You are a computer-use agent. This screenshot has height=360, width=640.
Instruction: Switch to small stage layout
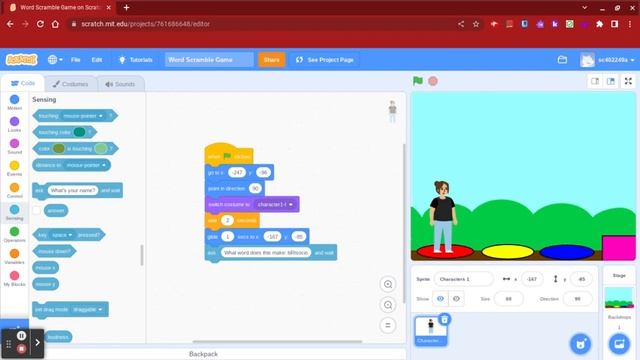595,81
